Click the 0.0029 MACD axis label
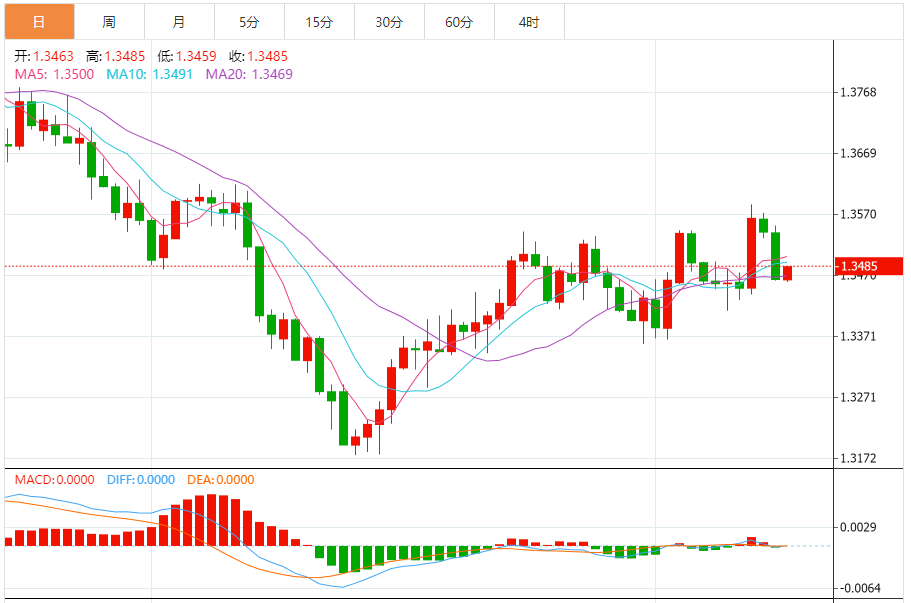The width and height of the screenshot is (911, 603). pyautogui.click(x=859, y=527)
